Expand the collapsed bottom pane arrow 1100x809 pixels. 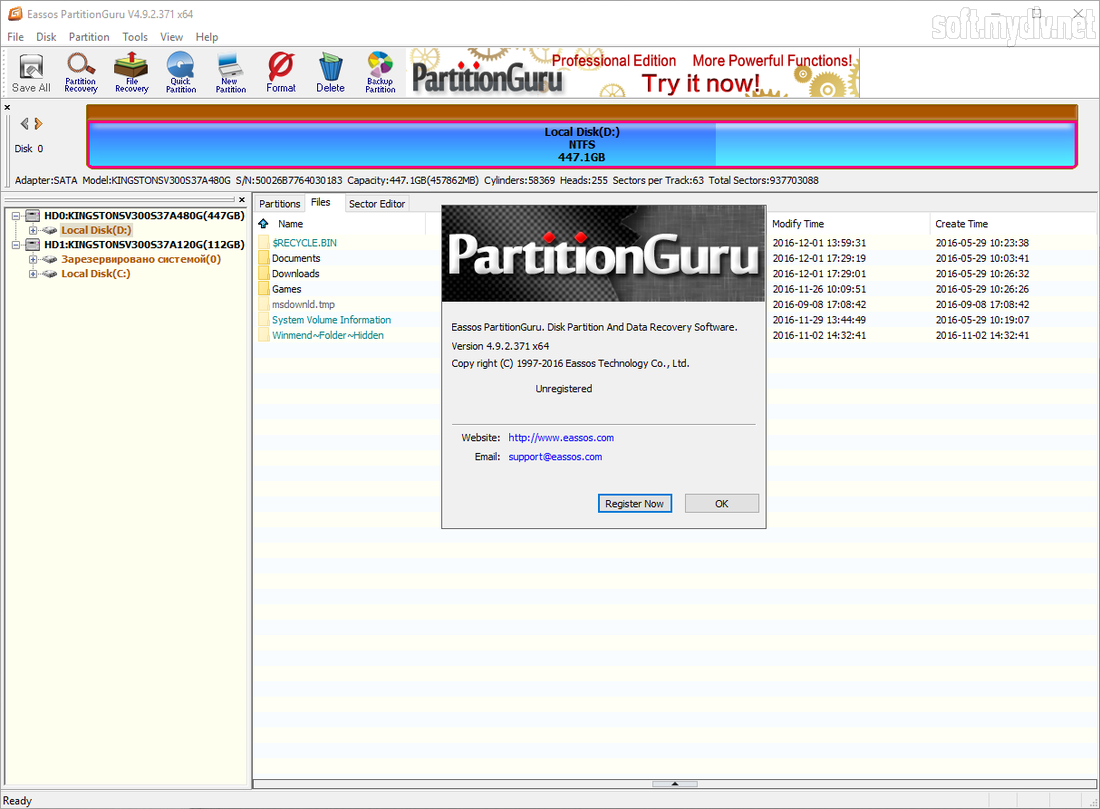[675, 784]
